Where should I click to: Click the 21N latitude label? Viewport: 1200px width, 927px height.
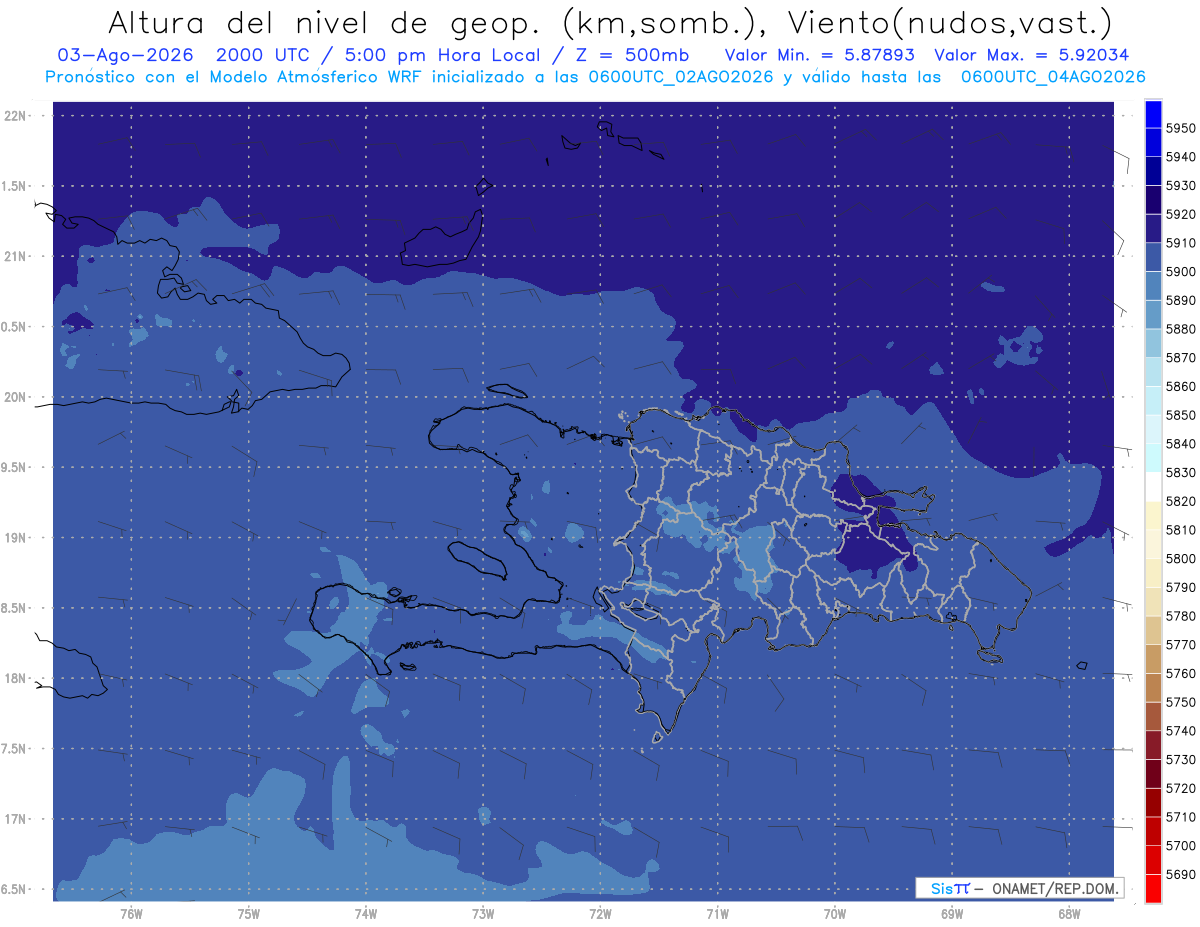pos(16,257)
